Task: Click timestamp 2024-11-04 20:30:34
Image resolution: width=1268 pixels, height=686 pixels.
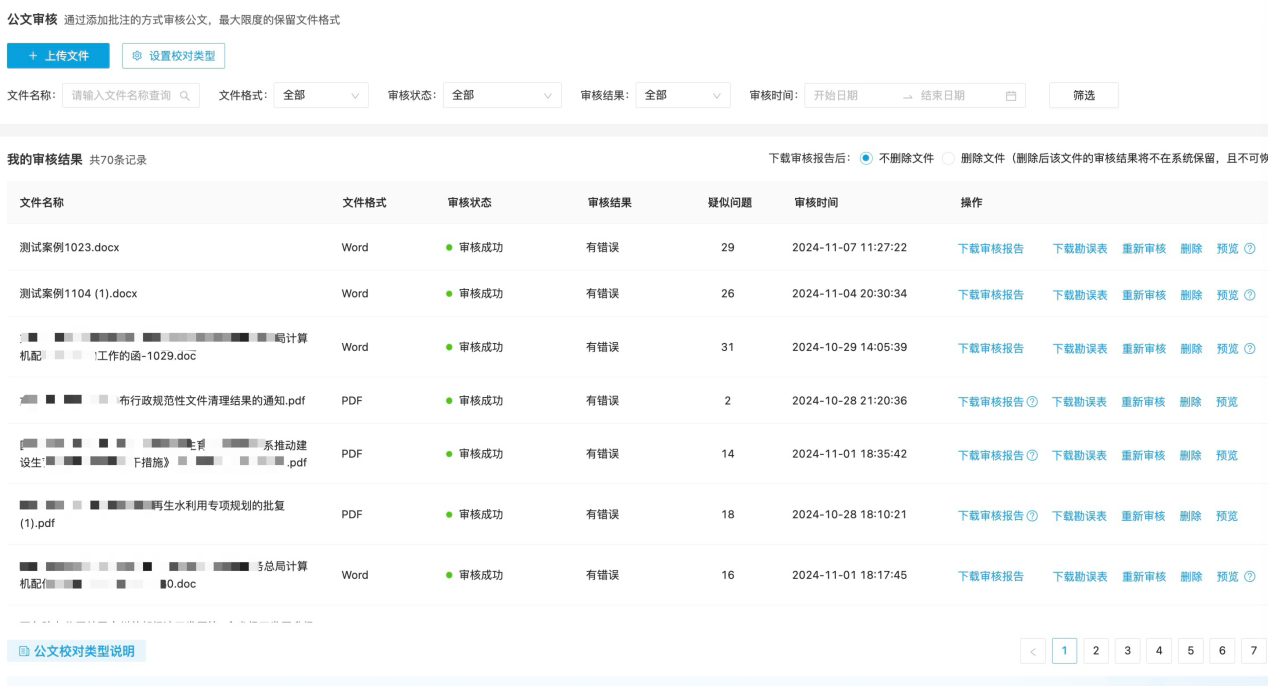Action: 850,294
